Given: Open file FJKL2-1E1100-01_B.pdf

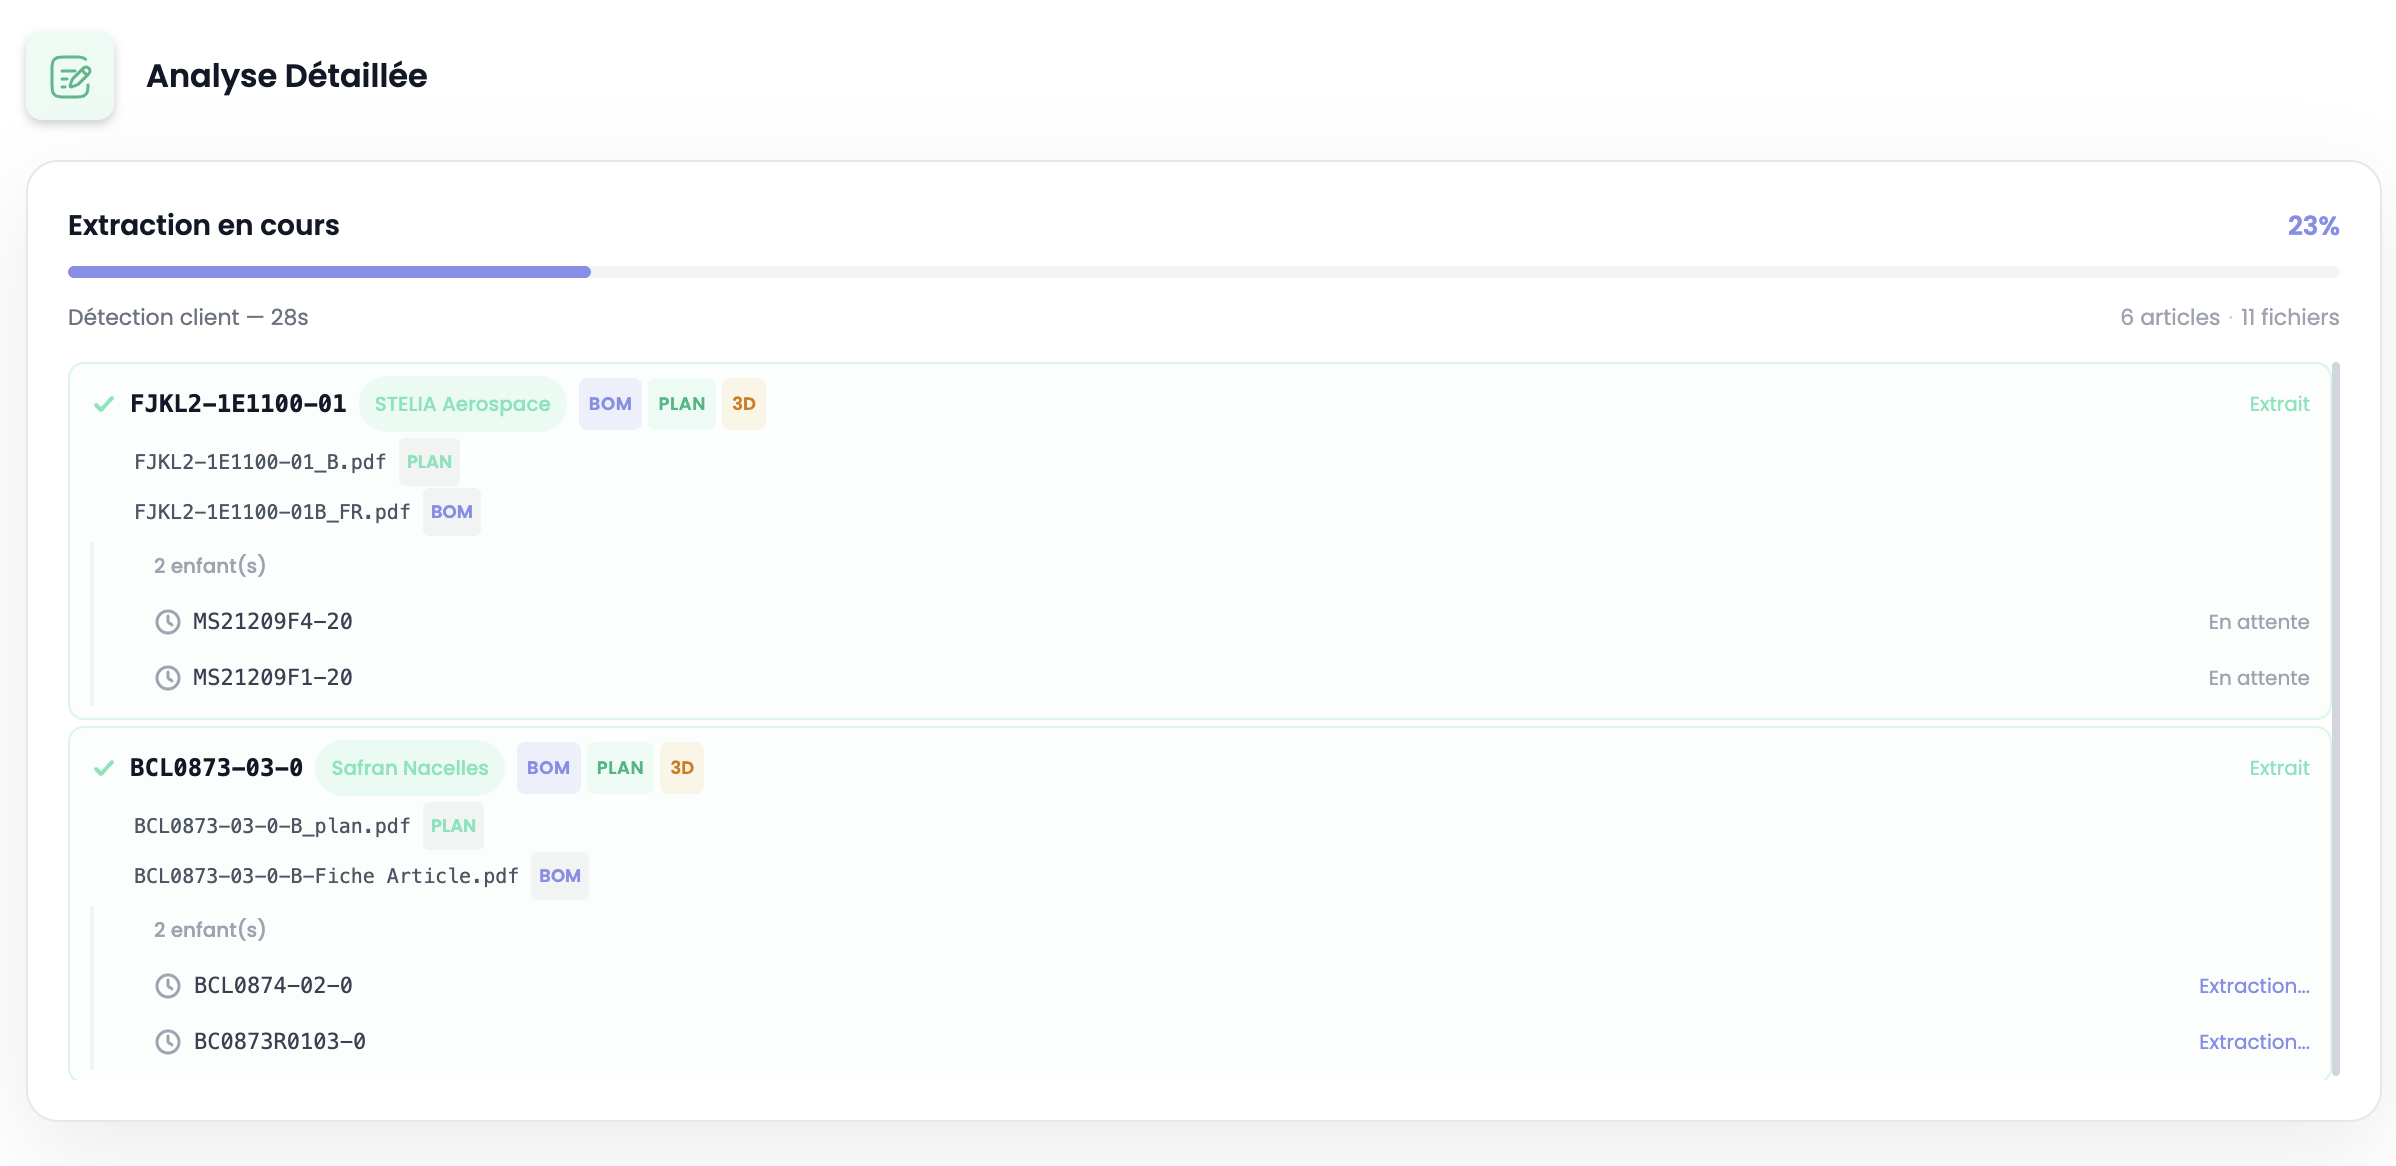Looking at the screenshot, I should [260, 462].
